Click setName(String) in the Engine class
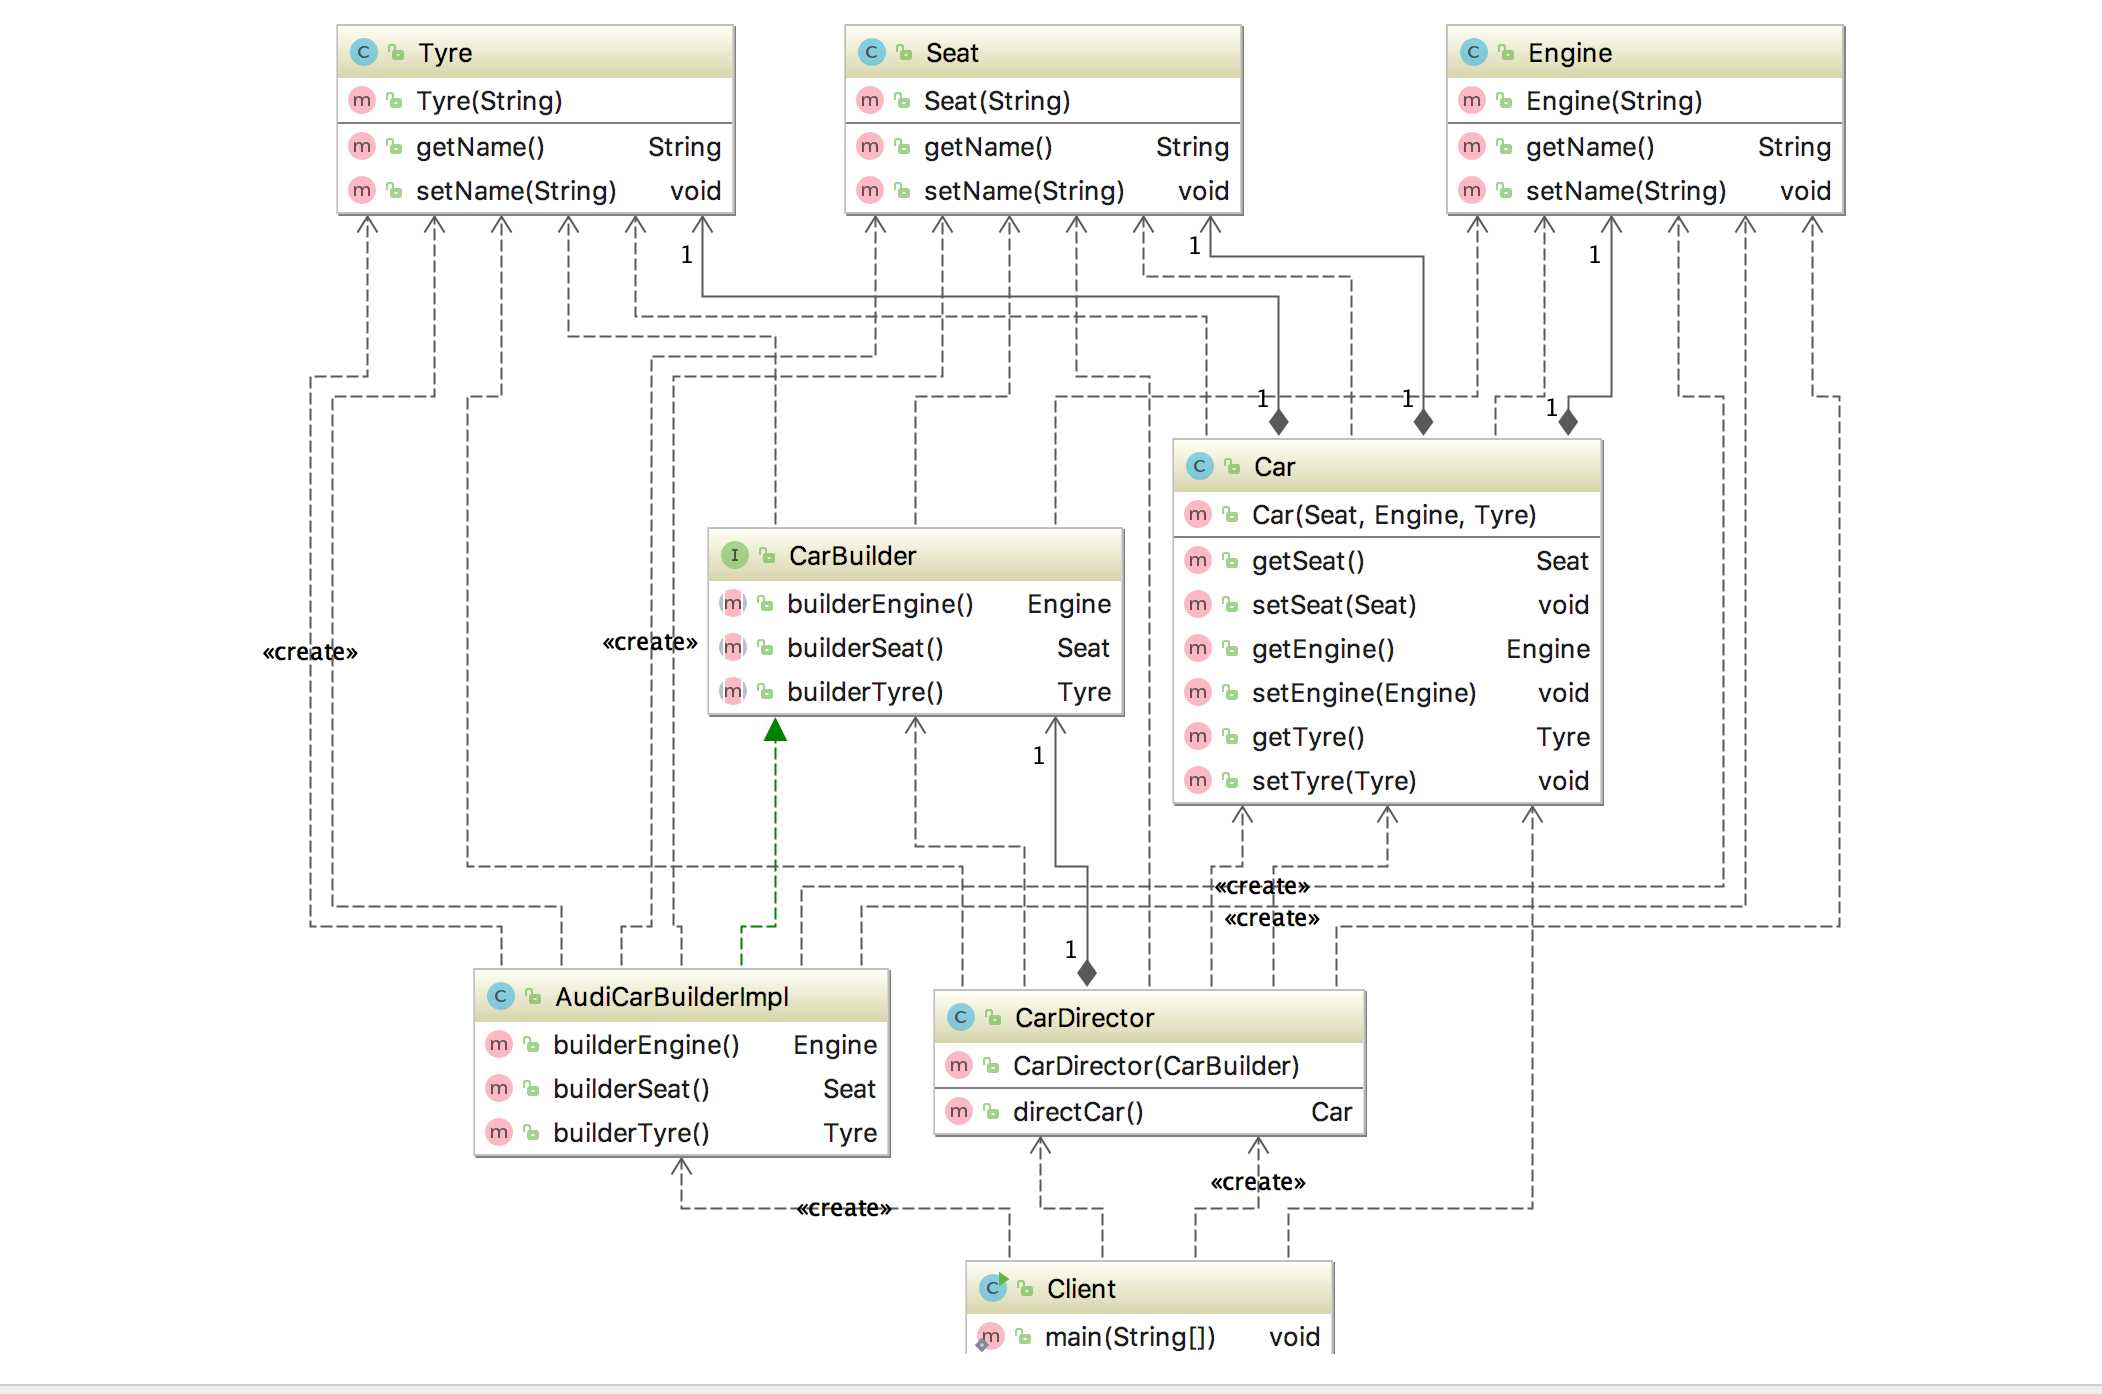This screenshot has height=1394, width=2102. coord(1626,191)
